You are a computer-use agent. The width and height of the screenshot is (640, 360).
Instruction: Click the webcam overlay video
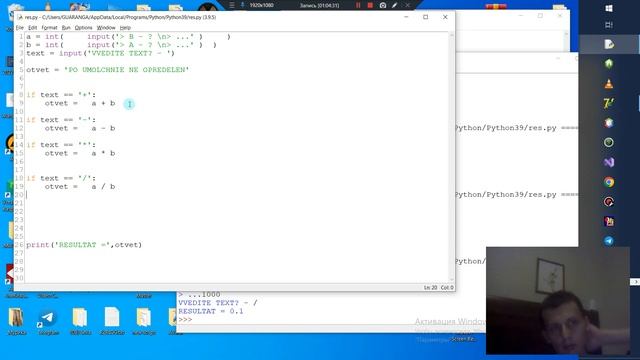pos(558,300)
